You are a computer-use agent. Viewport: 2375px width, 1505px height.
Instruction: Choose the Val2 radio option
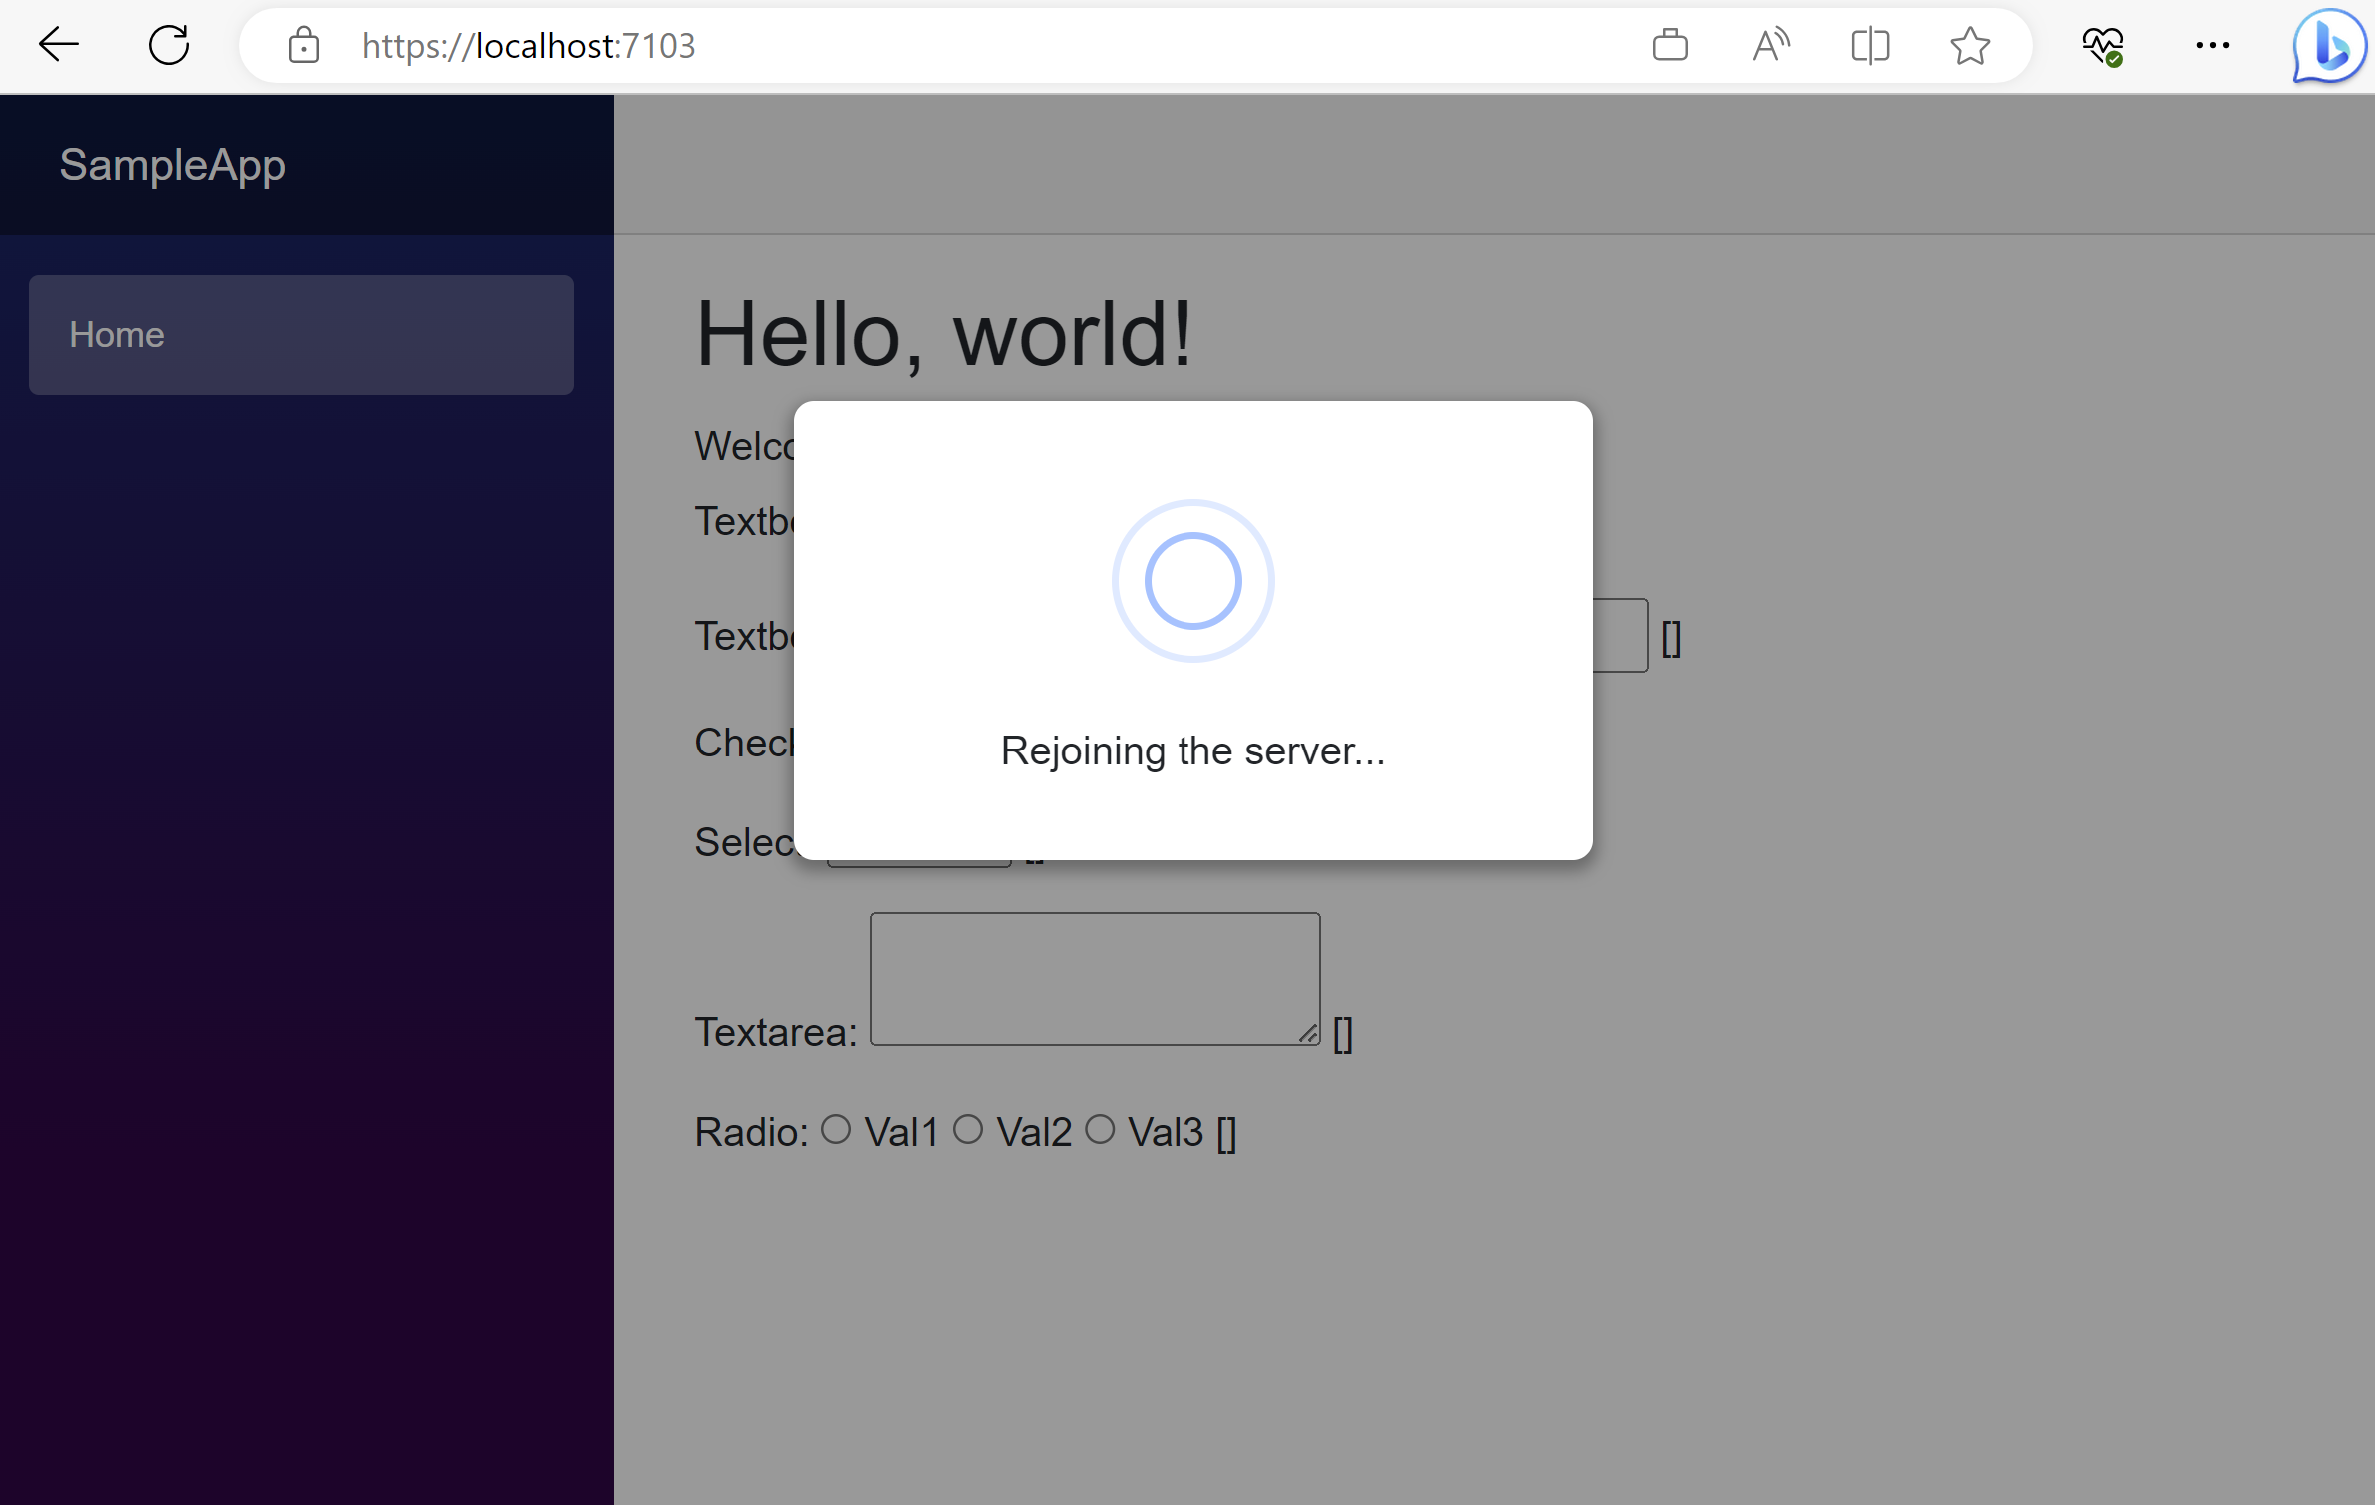968,1128
